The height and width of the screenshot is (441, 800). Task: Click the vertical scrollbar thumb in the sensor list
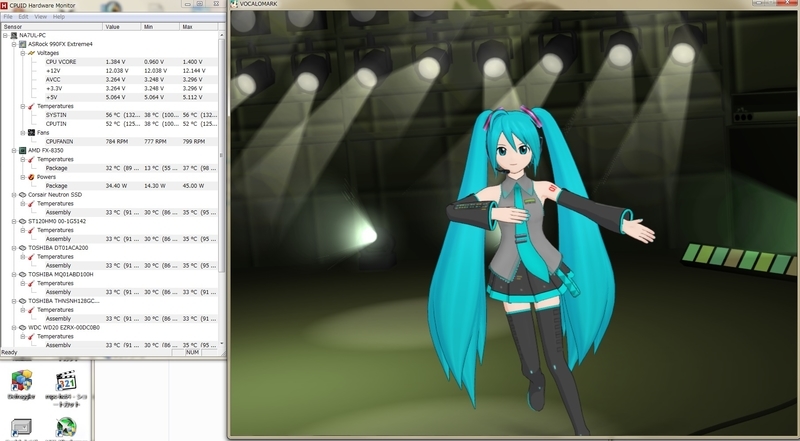221,156
